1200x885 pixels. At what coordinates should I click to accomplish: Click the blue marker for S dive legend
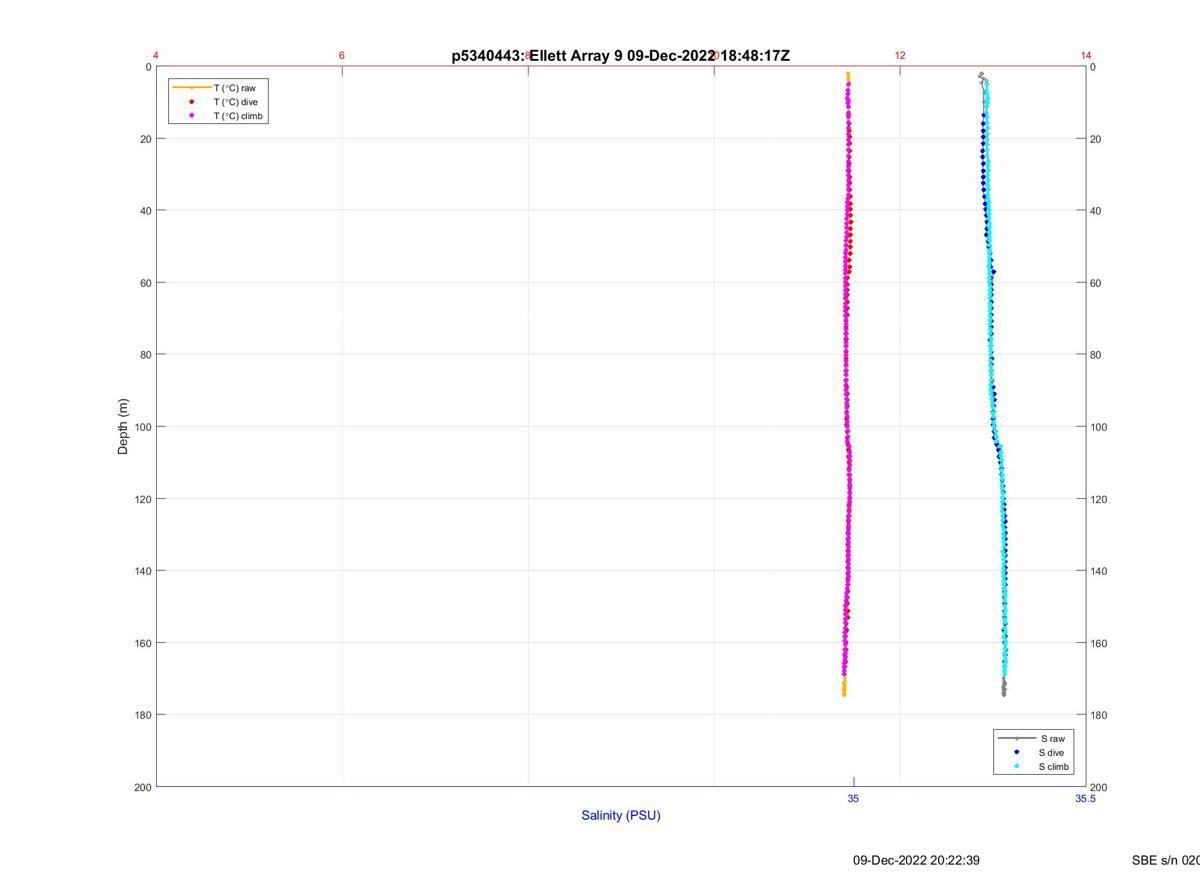[1016, 752]
